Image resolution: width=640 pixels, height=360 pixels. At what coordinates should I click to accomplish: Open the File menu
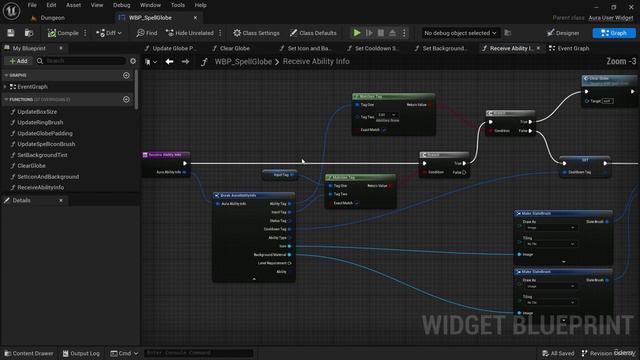(32, 5)
